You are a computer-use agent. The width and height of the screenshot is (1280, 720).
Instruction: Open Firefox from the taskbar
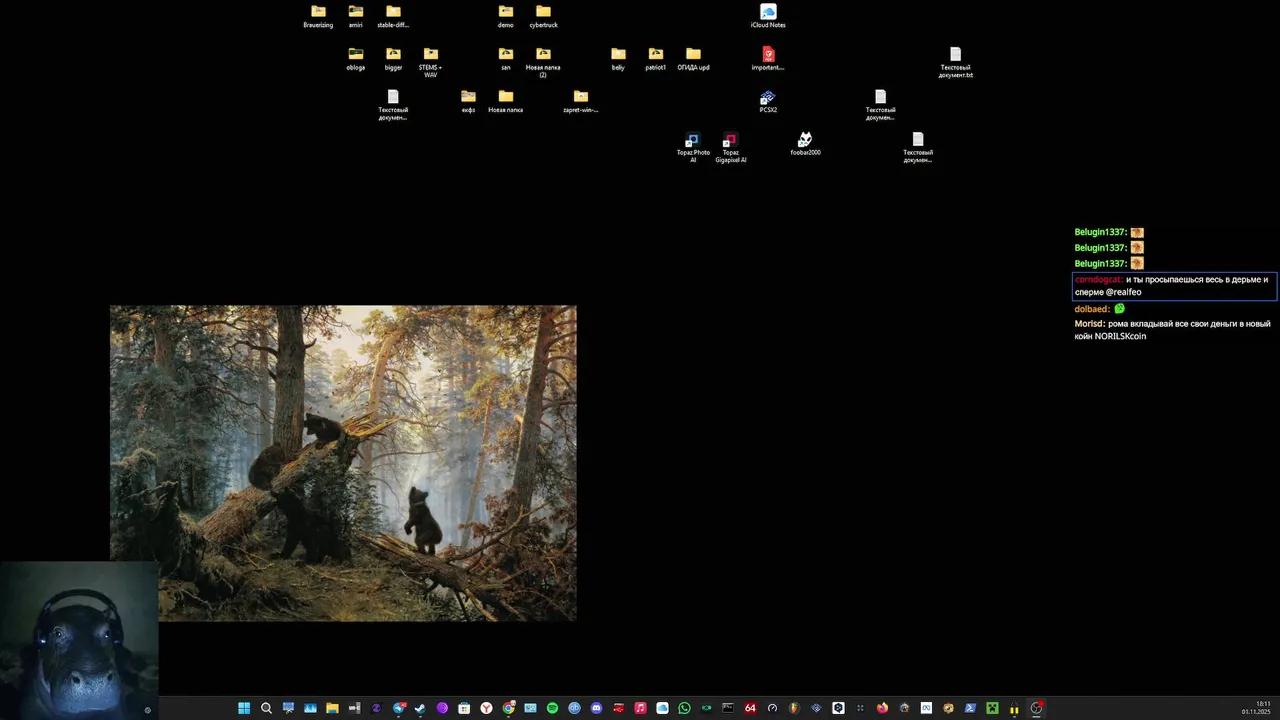[882, 708]
